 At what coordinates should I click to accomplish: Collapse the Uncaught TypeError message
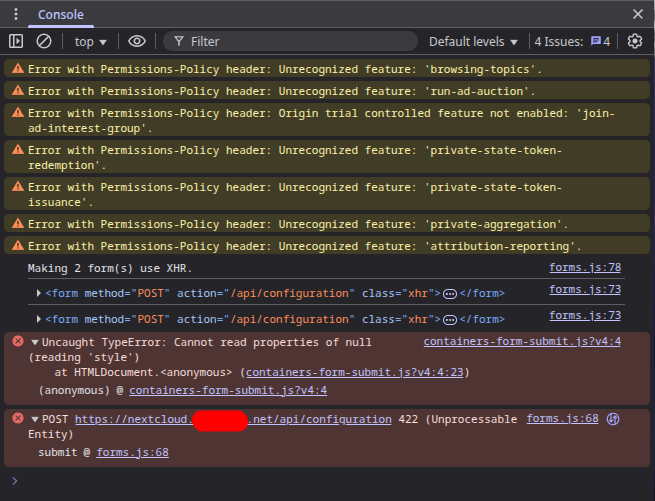click(35, 343)
